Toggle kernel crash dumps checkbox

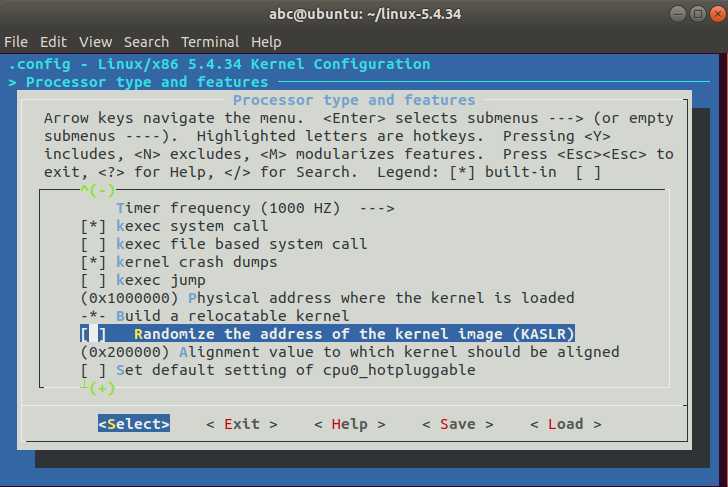(93, 262)
